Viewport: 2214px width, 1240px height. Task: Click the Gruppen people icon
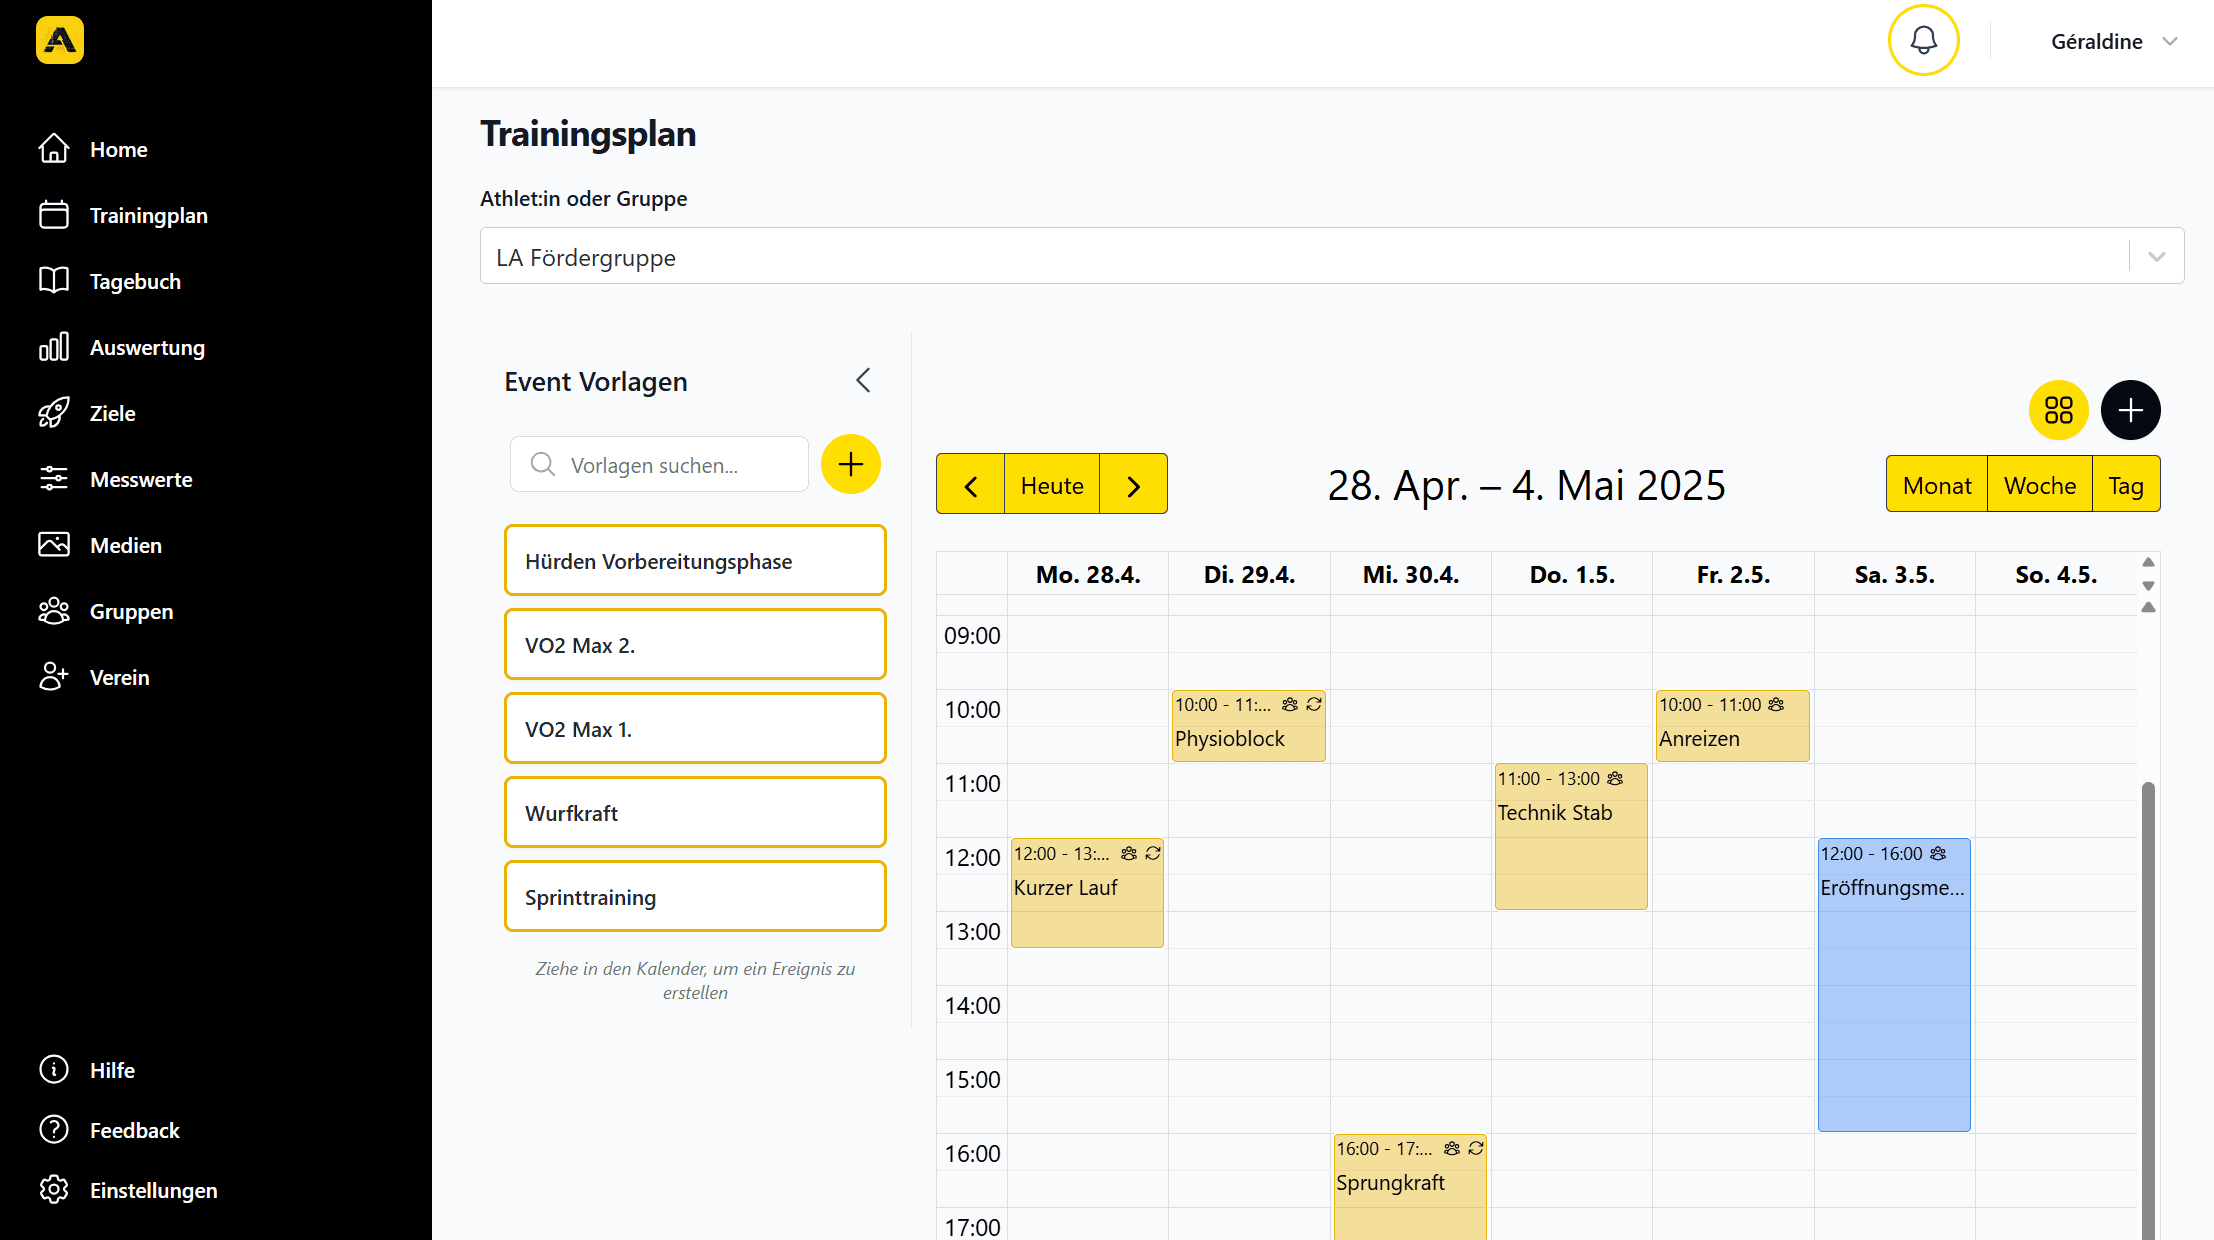[x=54, y=611]
